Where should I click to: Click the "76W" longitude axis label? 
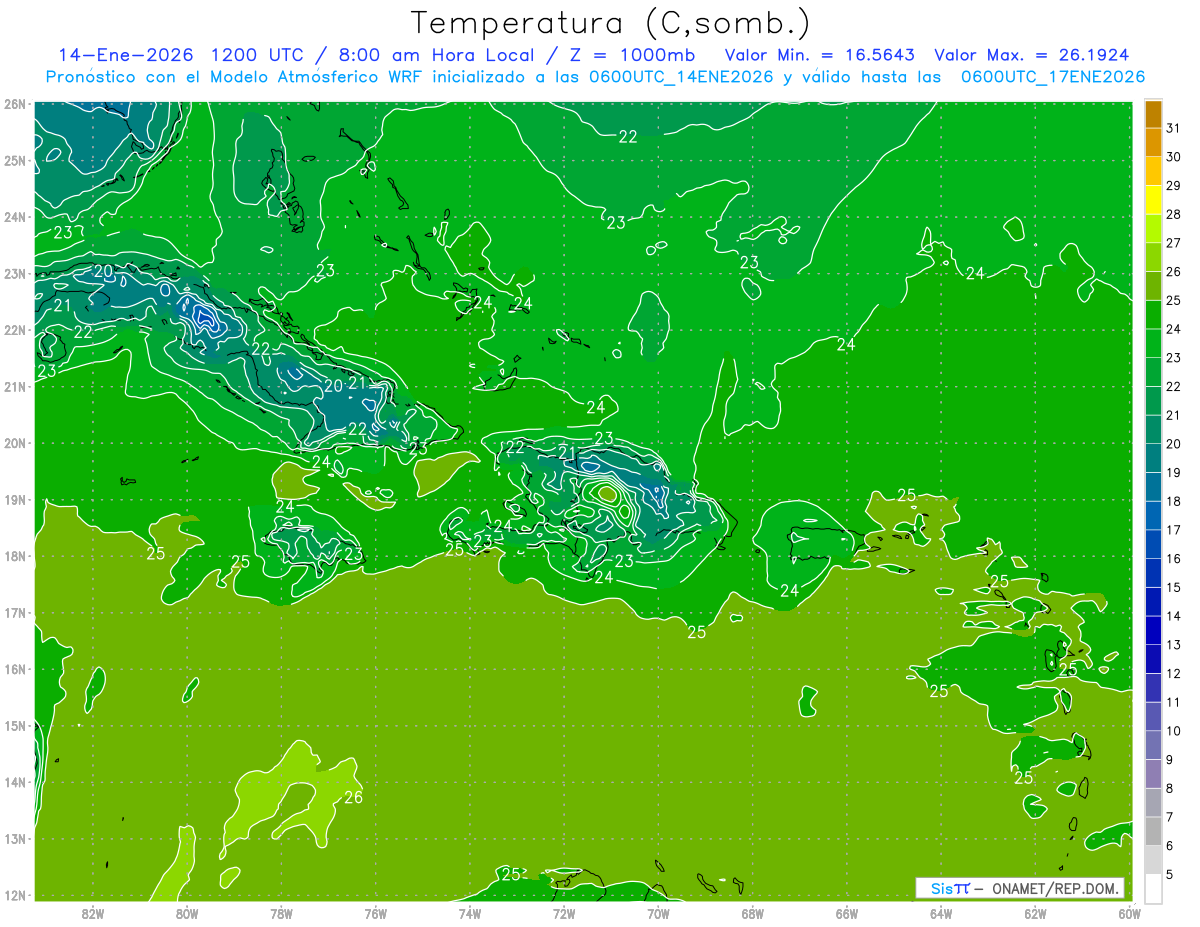pyautogui.click(x=375, y=914)
